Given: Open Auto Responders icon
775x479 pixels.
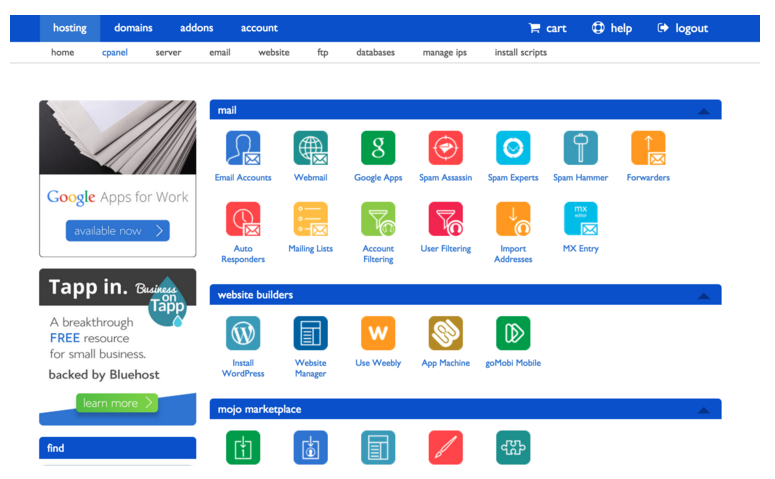Looking at the screenshot, I should click(x=243, y=219).
